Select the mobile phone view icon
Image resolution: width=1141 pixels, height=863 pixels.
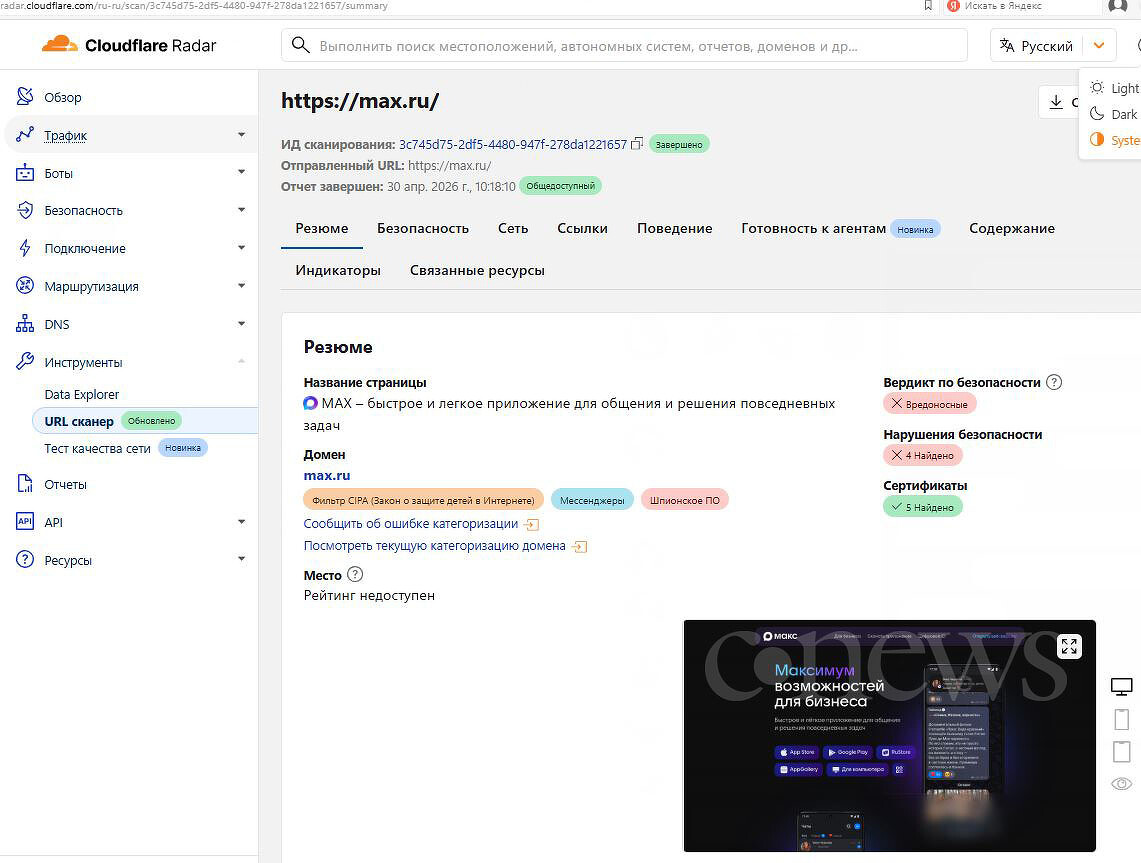click(1121, 720)
